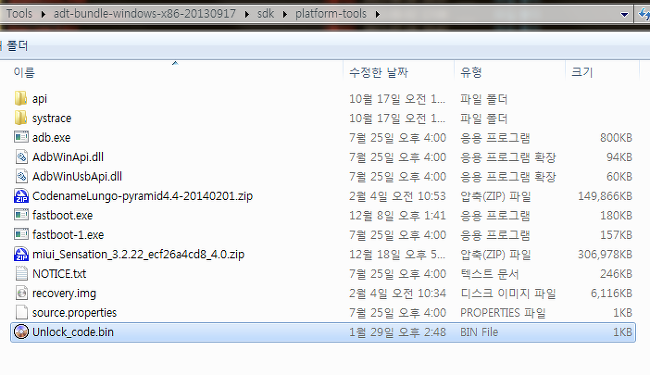Click the platform-tools breadcrumb segment

pos(331,14)
